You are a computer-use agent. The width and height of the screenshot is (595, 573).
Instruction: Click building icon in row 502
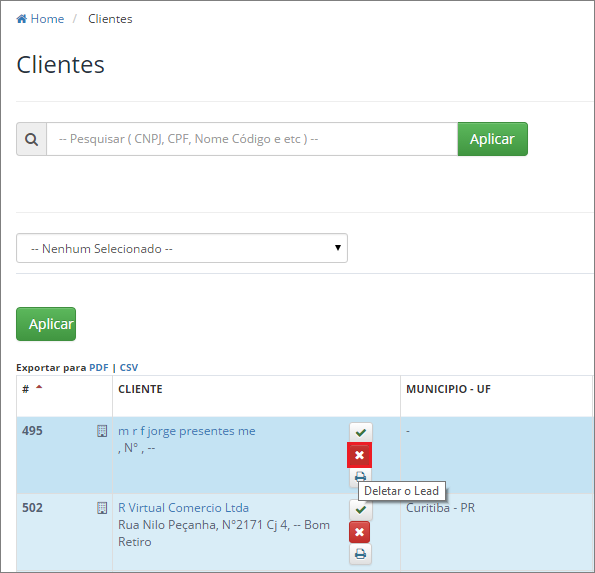click(x=102, y=508)
